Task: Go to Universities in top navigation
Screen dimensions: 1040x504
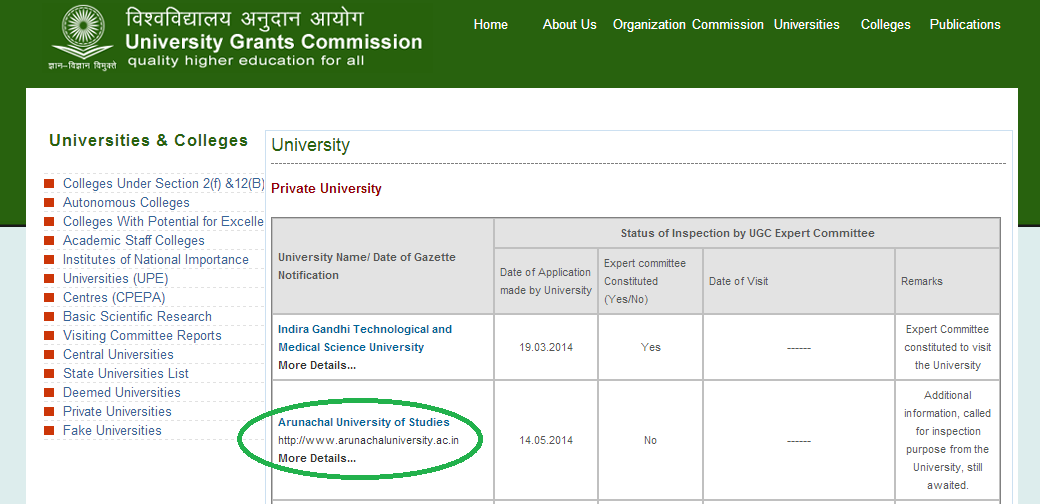Action: (806, 24)
